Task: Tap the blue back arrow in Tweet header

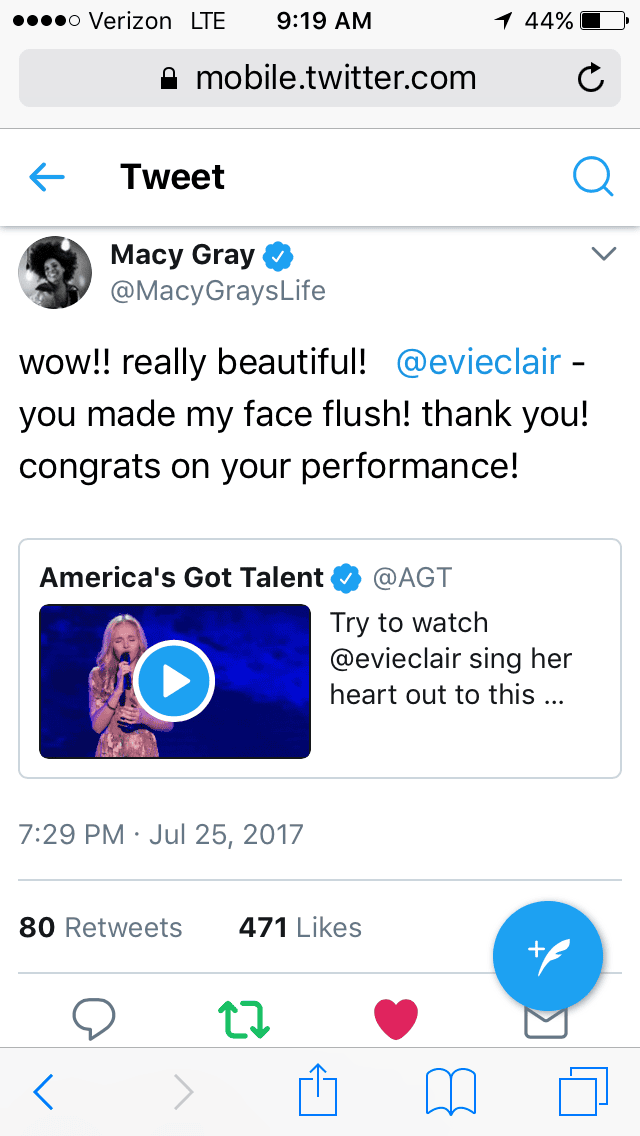Action: click(x=47, y=178)
